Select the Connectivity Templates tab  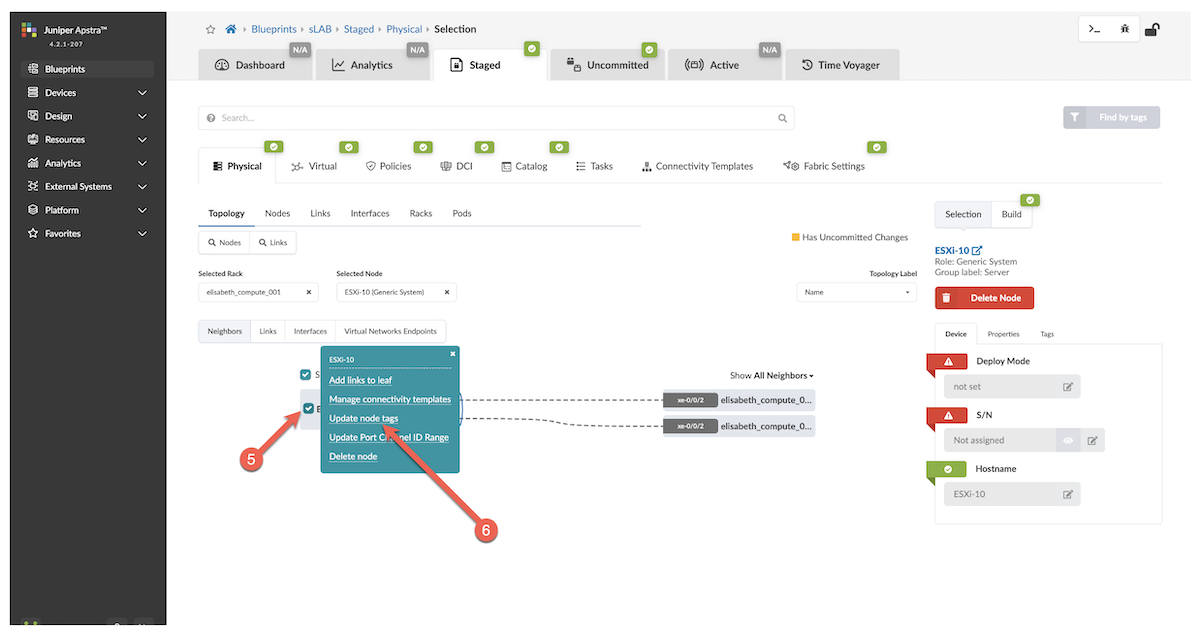697,166
